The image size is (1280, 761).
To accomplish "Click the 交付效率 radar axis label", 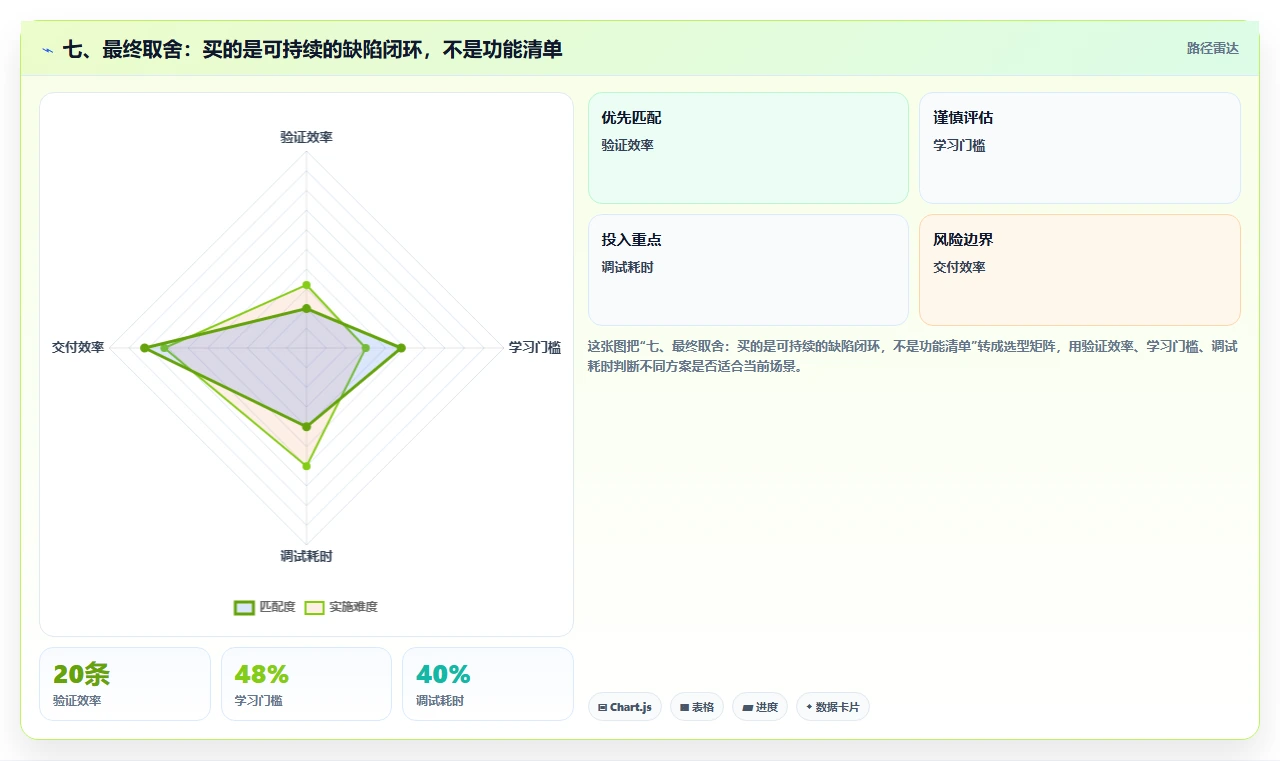I will (78, 347).
